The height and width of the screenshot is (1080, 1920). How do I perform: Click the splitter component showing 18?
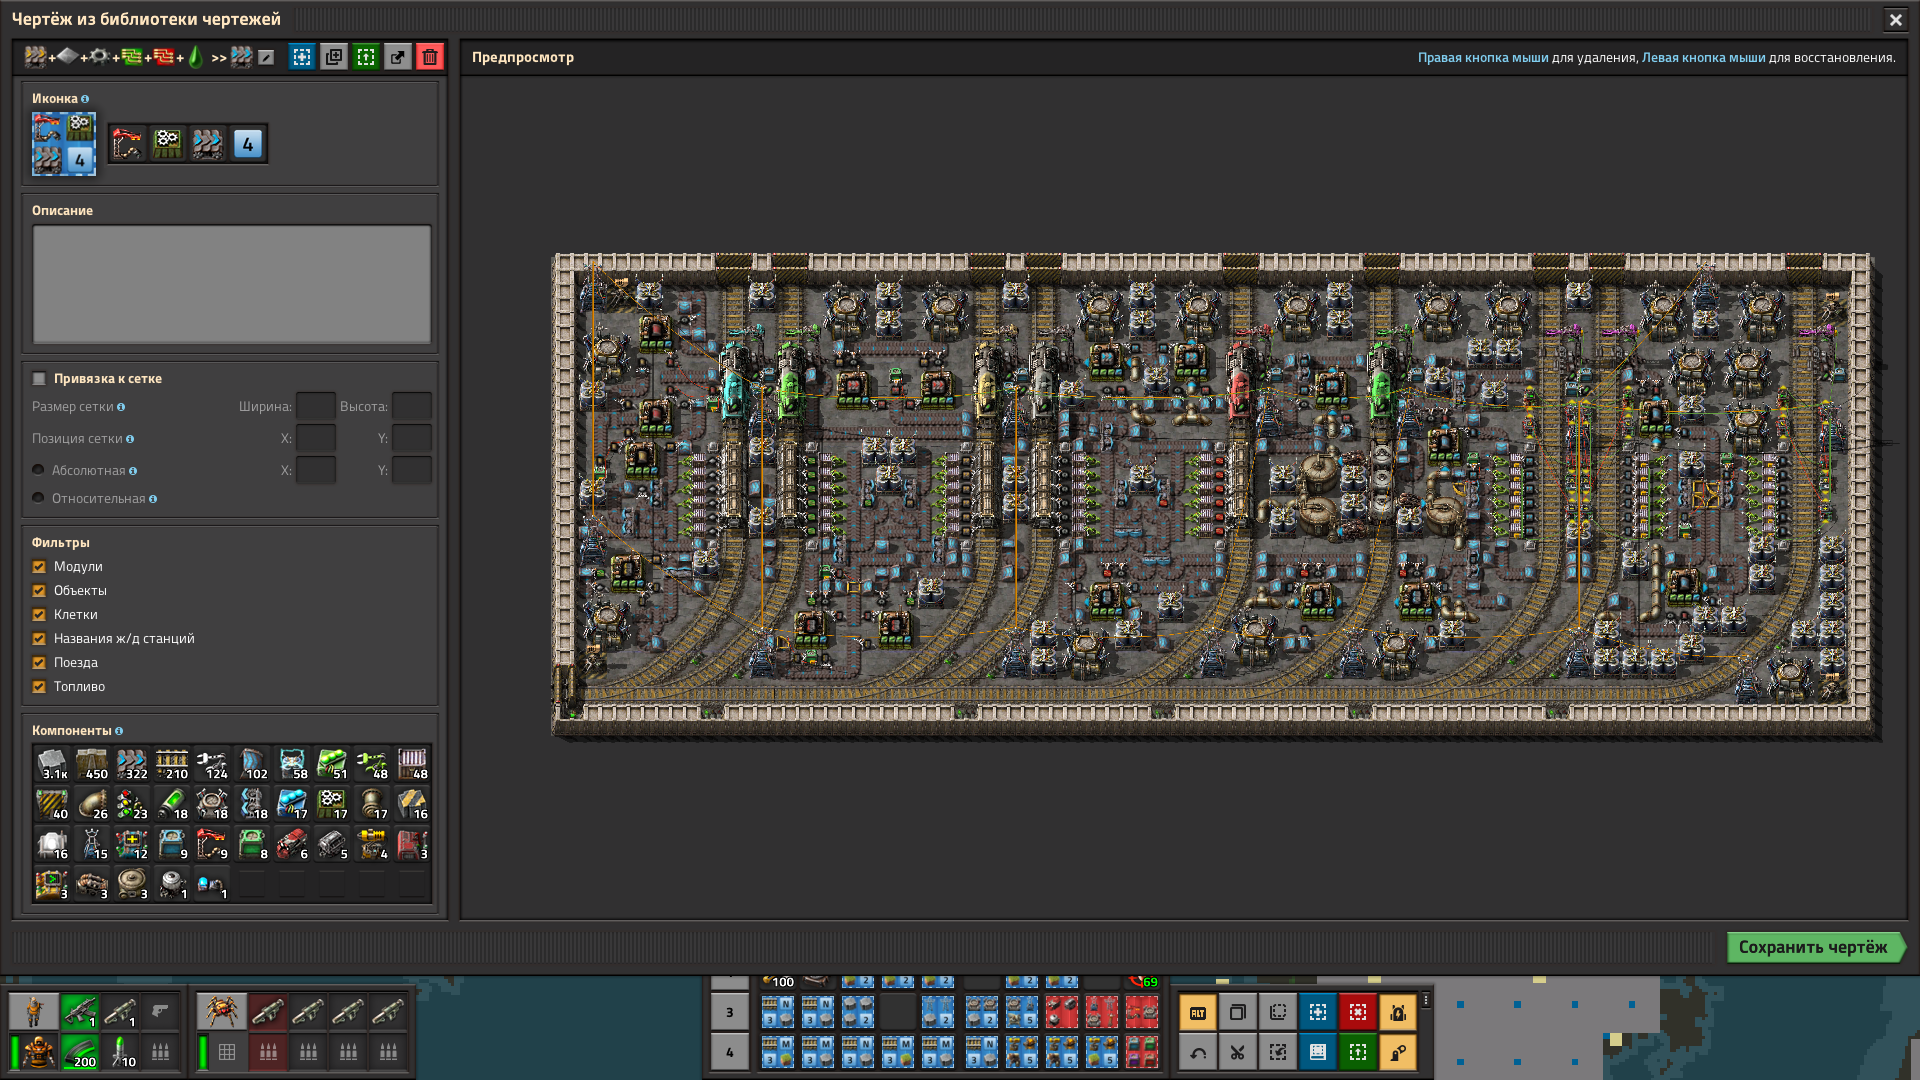(252, 804)
